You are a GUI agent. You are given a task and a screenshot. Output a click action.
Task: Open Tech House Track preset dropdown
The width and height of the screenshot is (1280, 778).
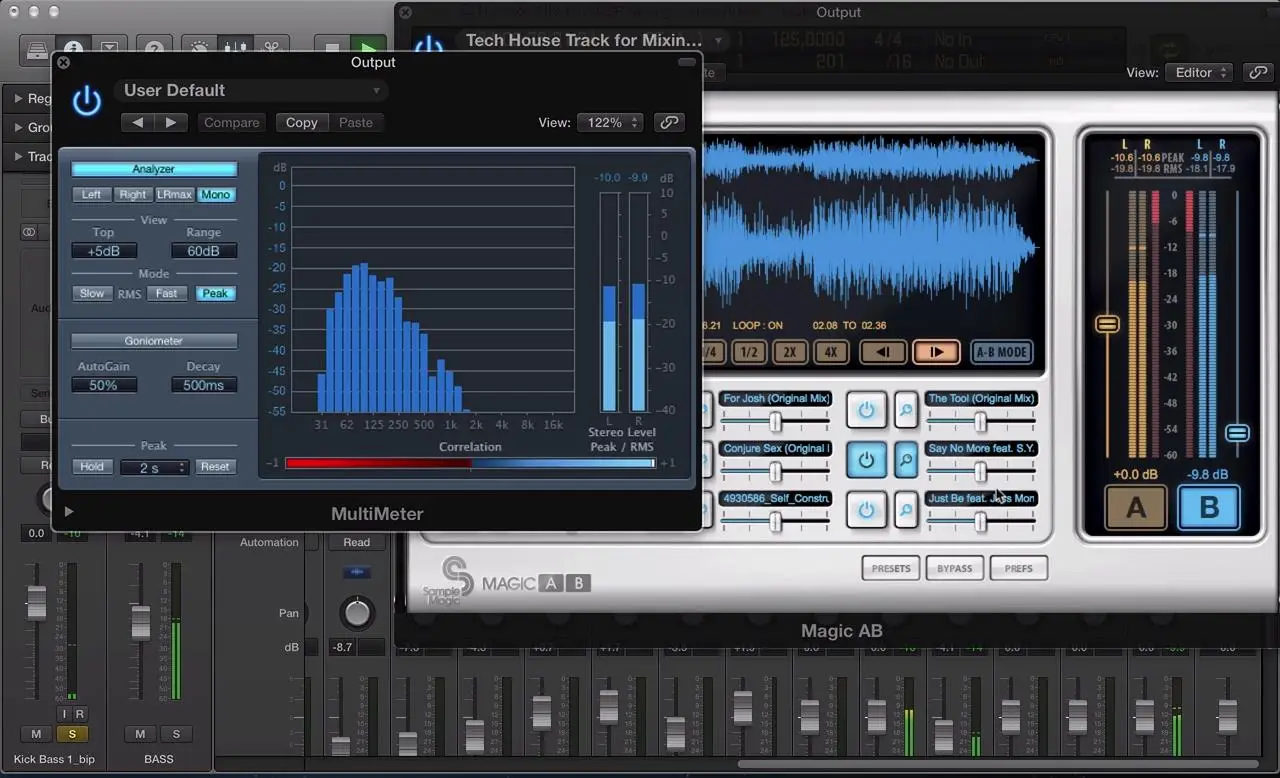click(x=593, y=40)
